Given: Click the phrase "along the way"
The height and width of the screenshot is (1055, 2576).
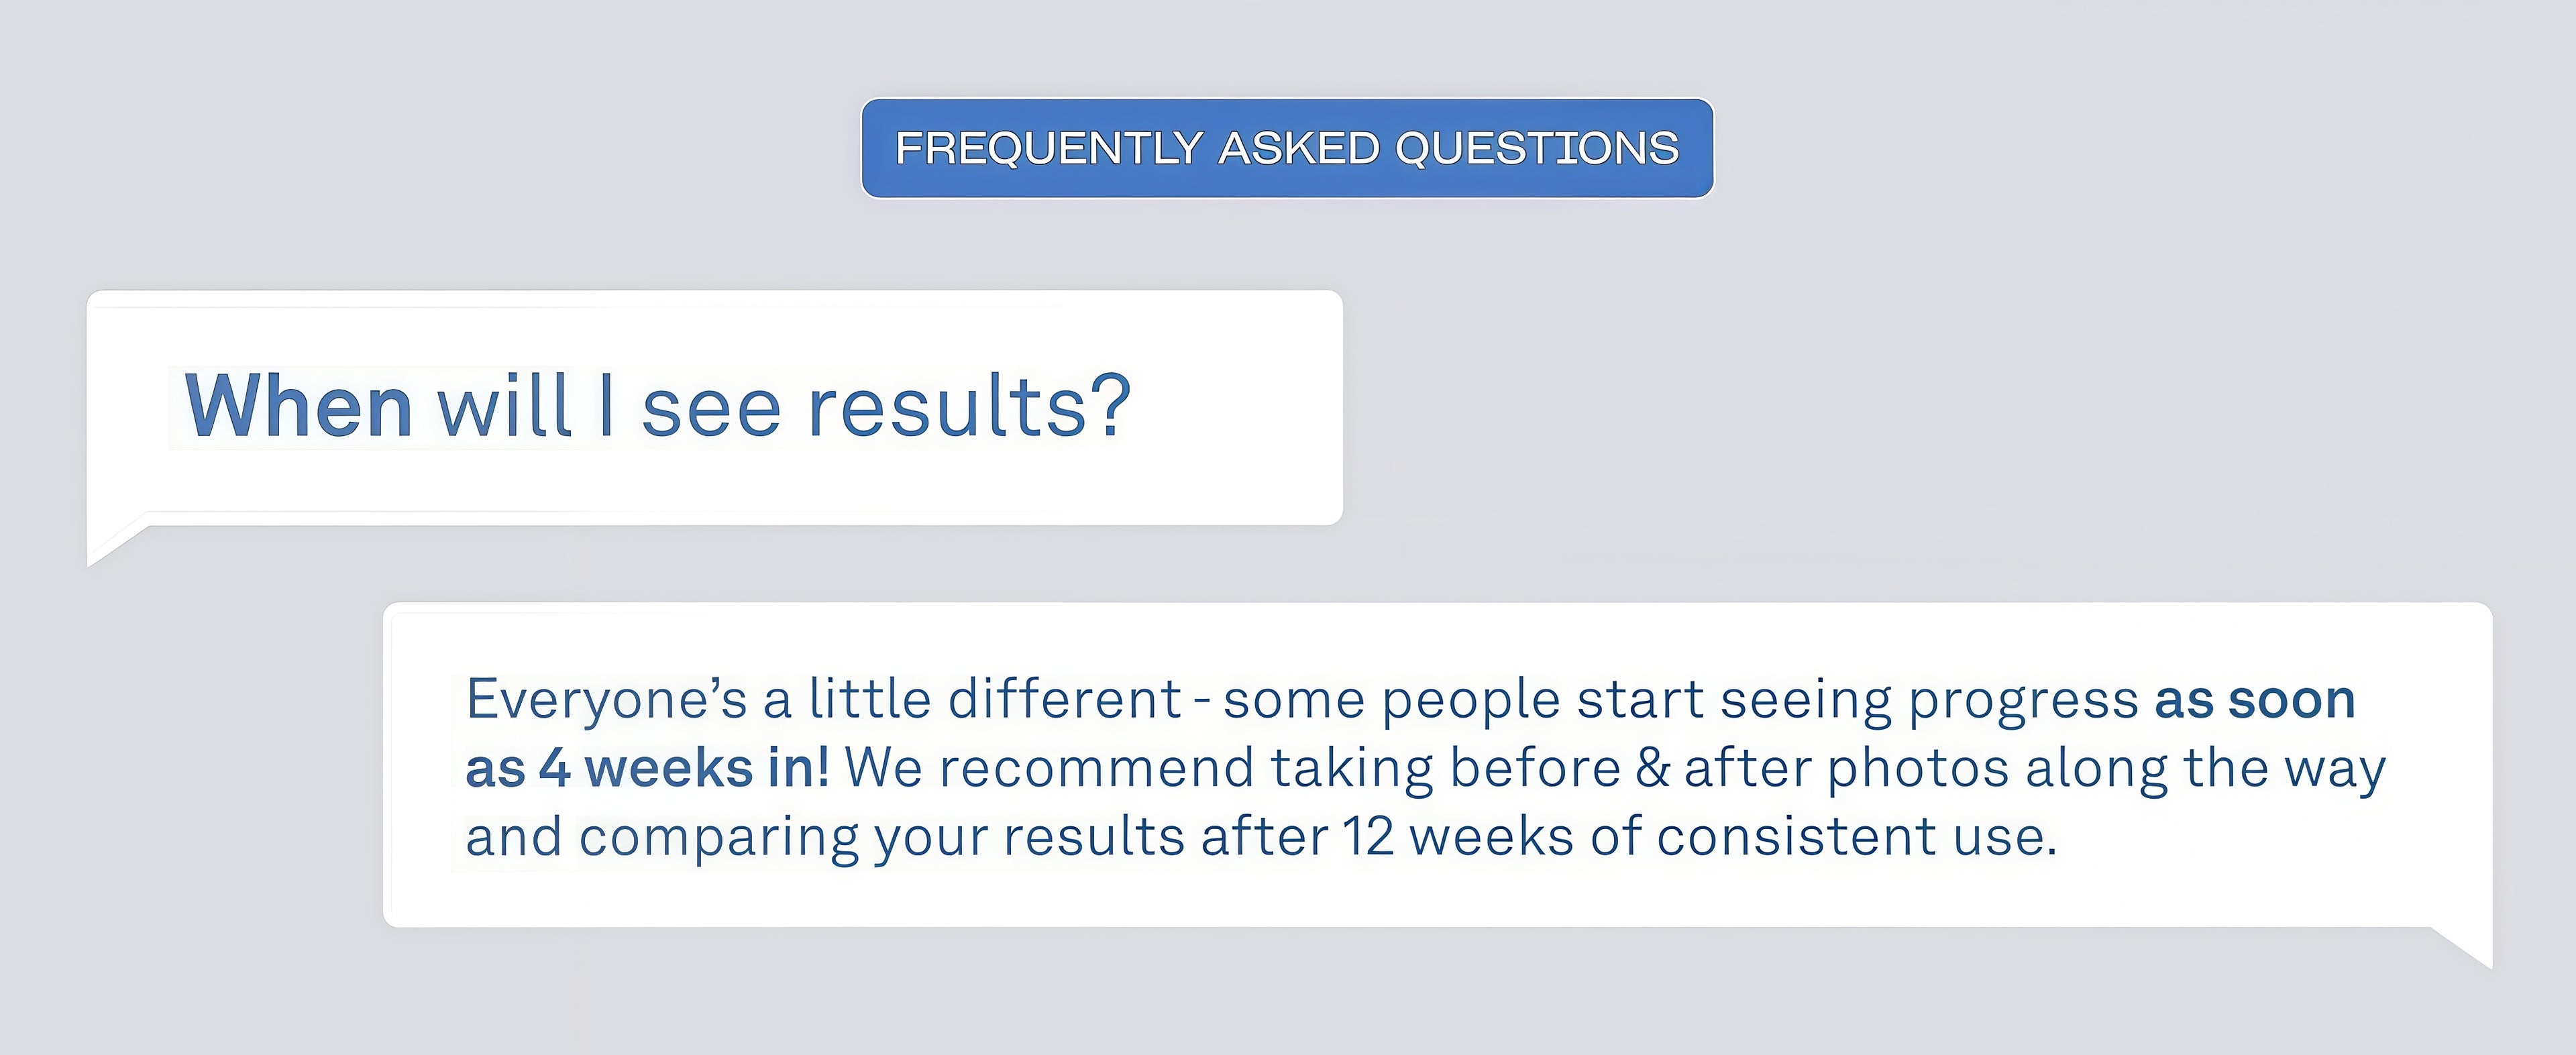Looking at the screenshot, I should click(x=2205, y=768).
